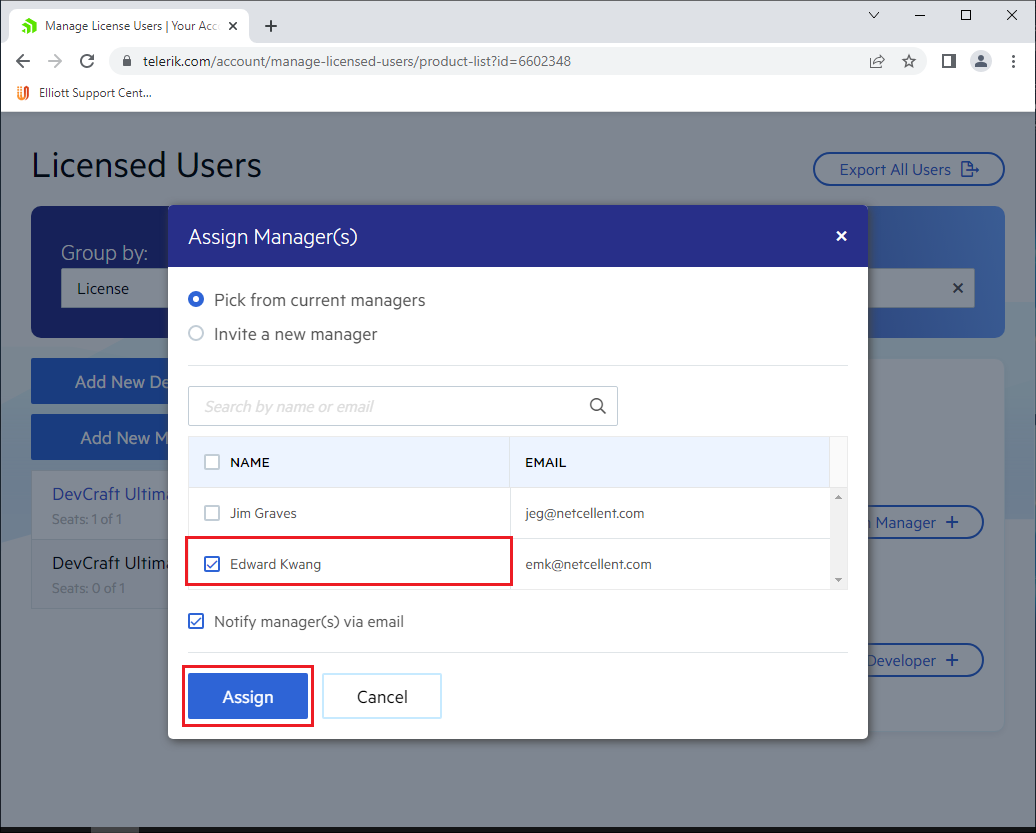Share this page via share icon
The height and width of the screenshot is (833, 1036).
[x=877, y=61]
